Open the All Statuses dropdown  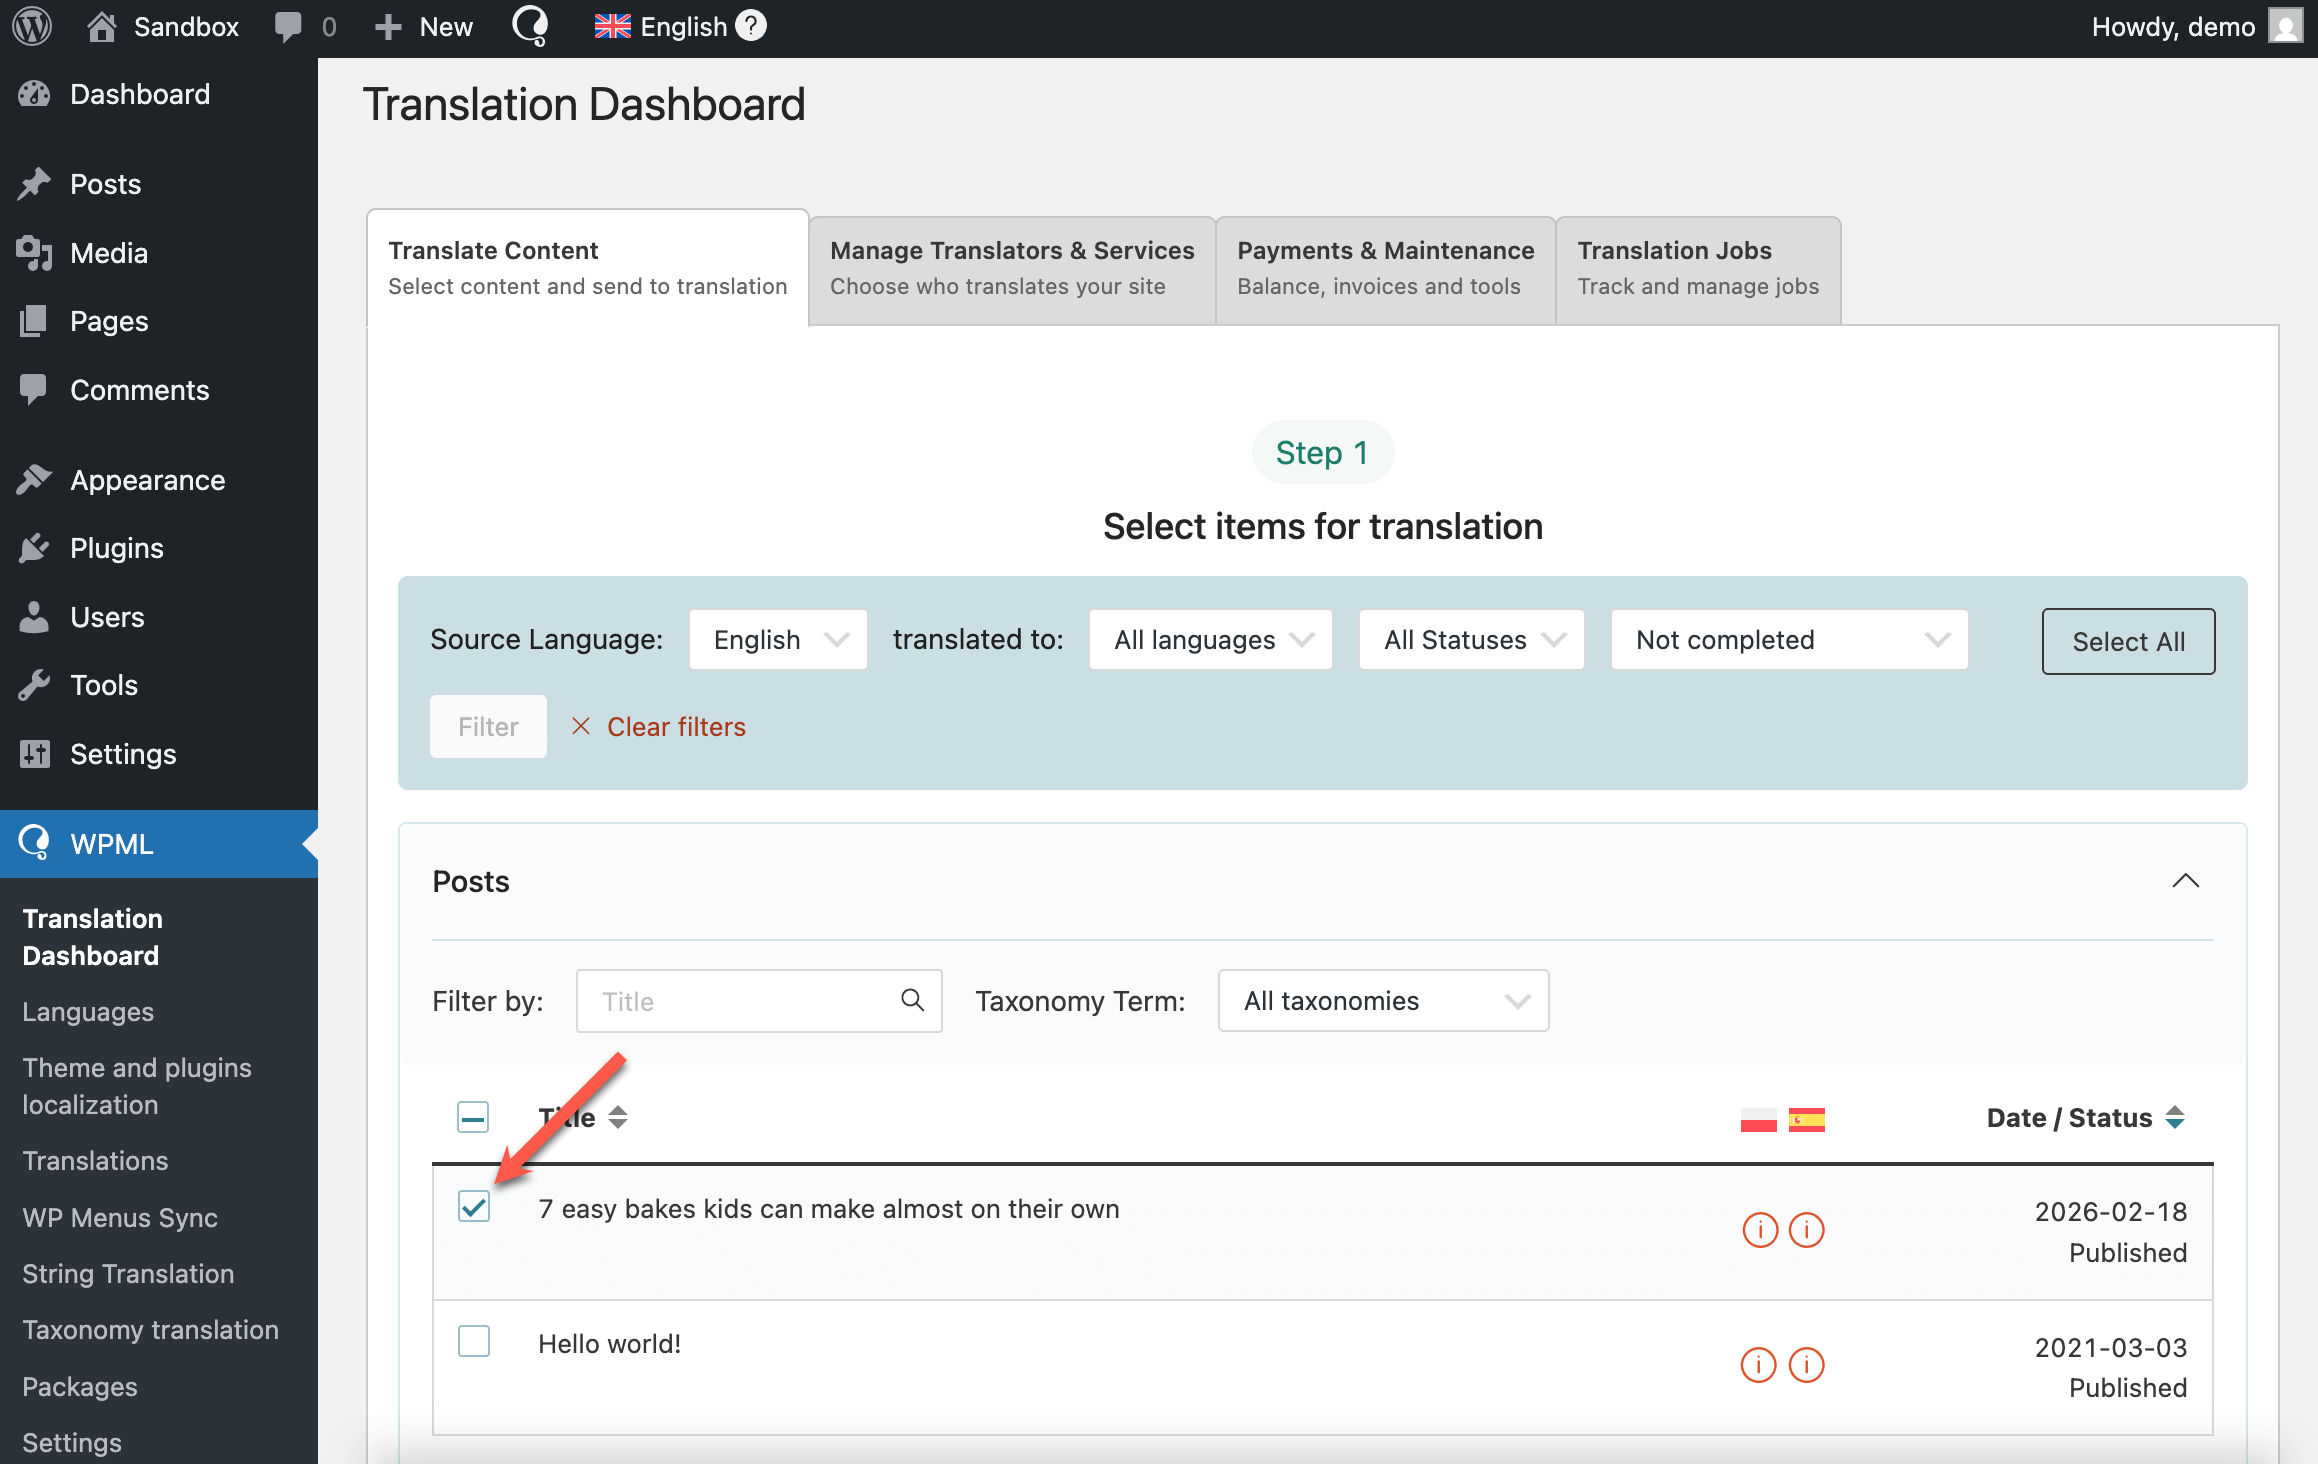tap(1471, 640)
